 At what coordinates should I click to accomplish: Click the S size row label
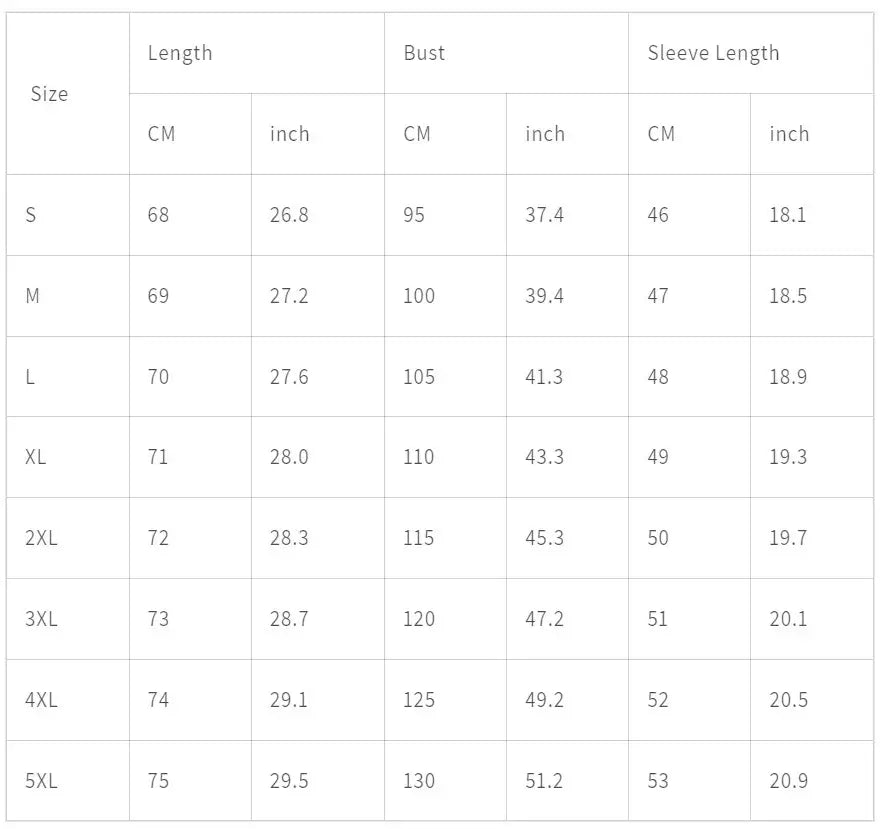tap(31, 215)
